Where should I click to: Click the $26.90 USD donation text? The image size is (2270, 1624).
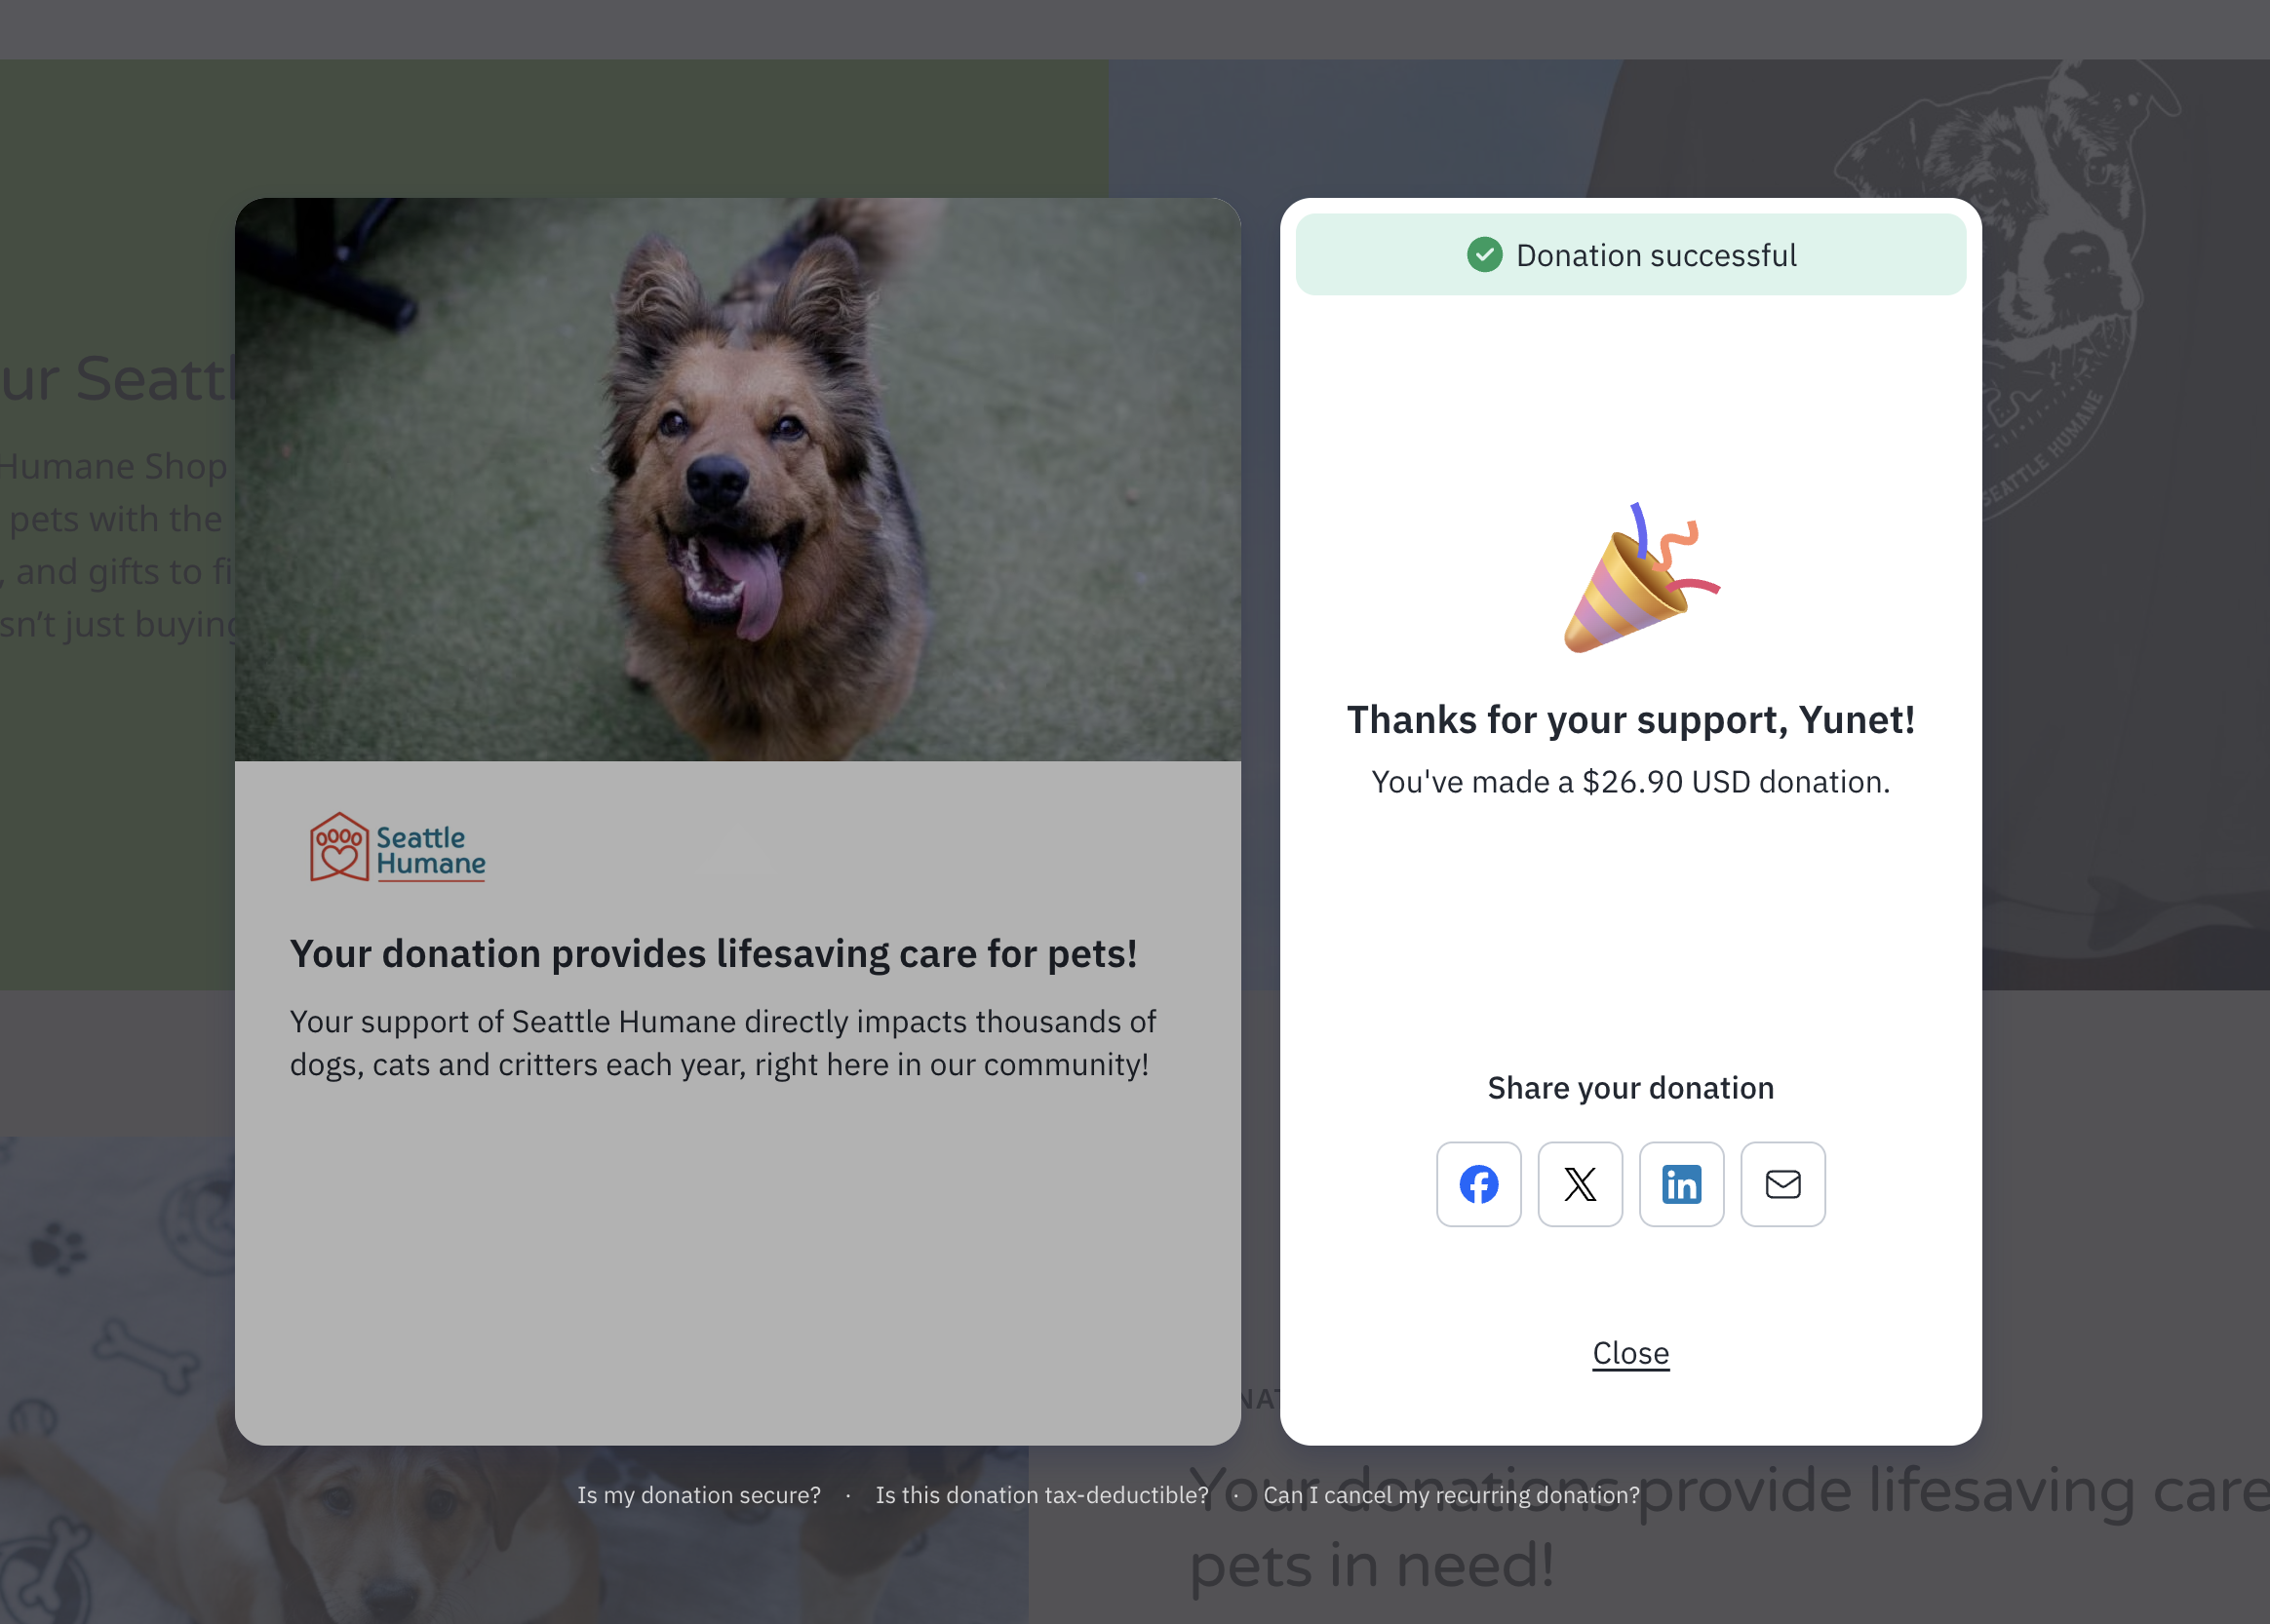(x=1630, y=782)
